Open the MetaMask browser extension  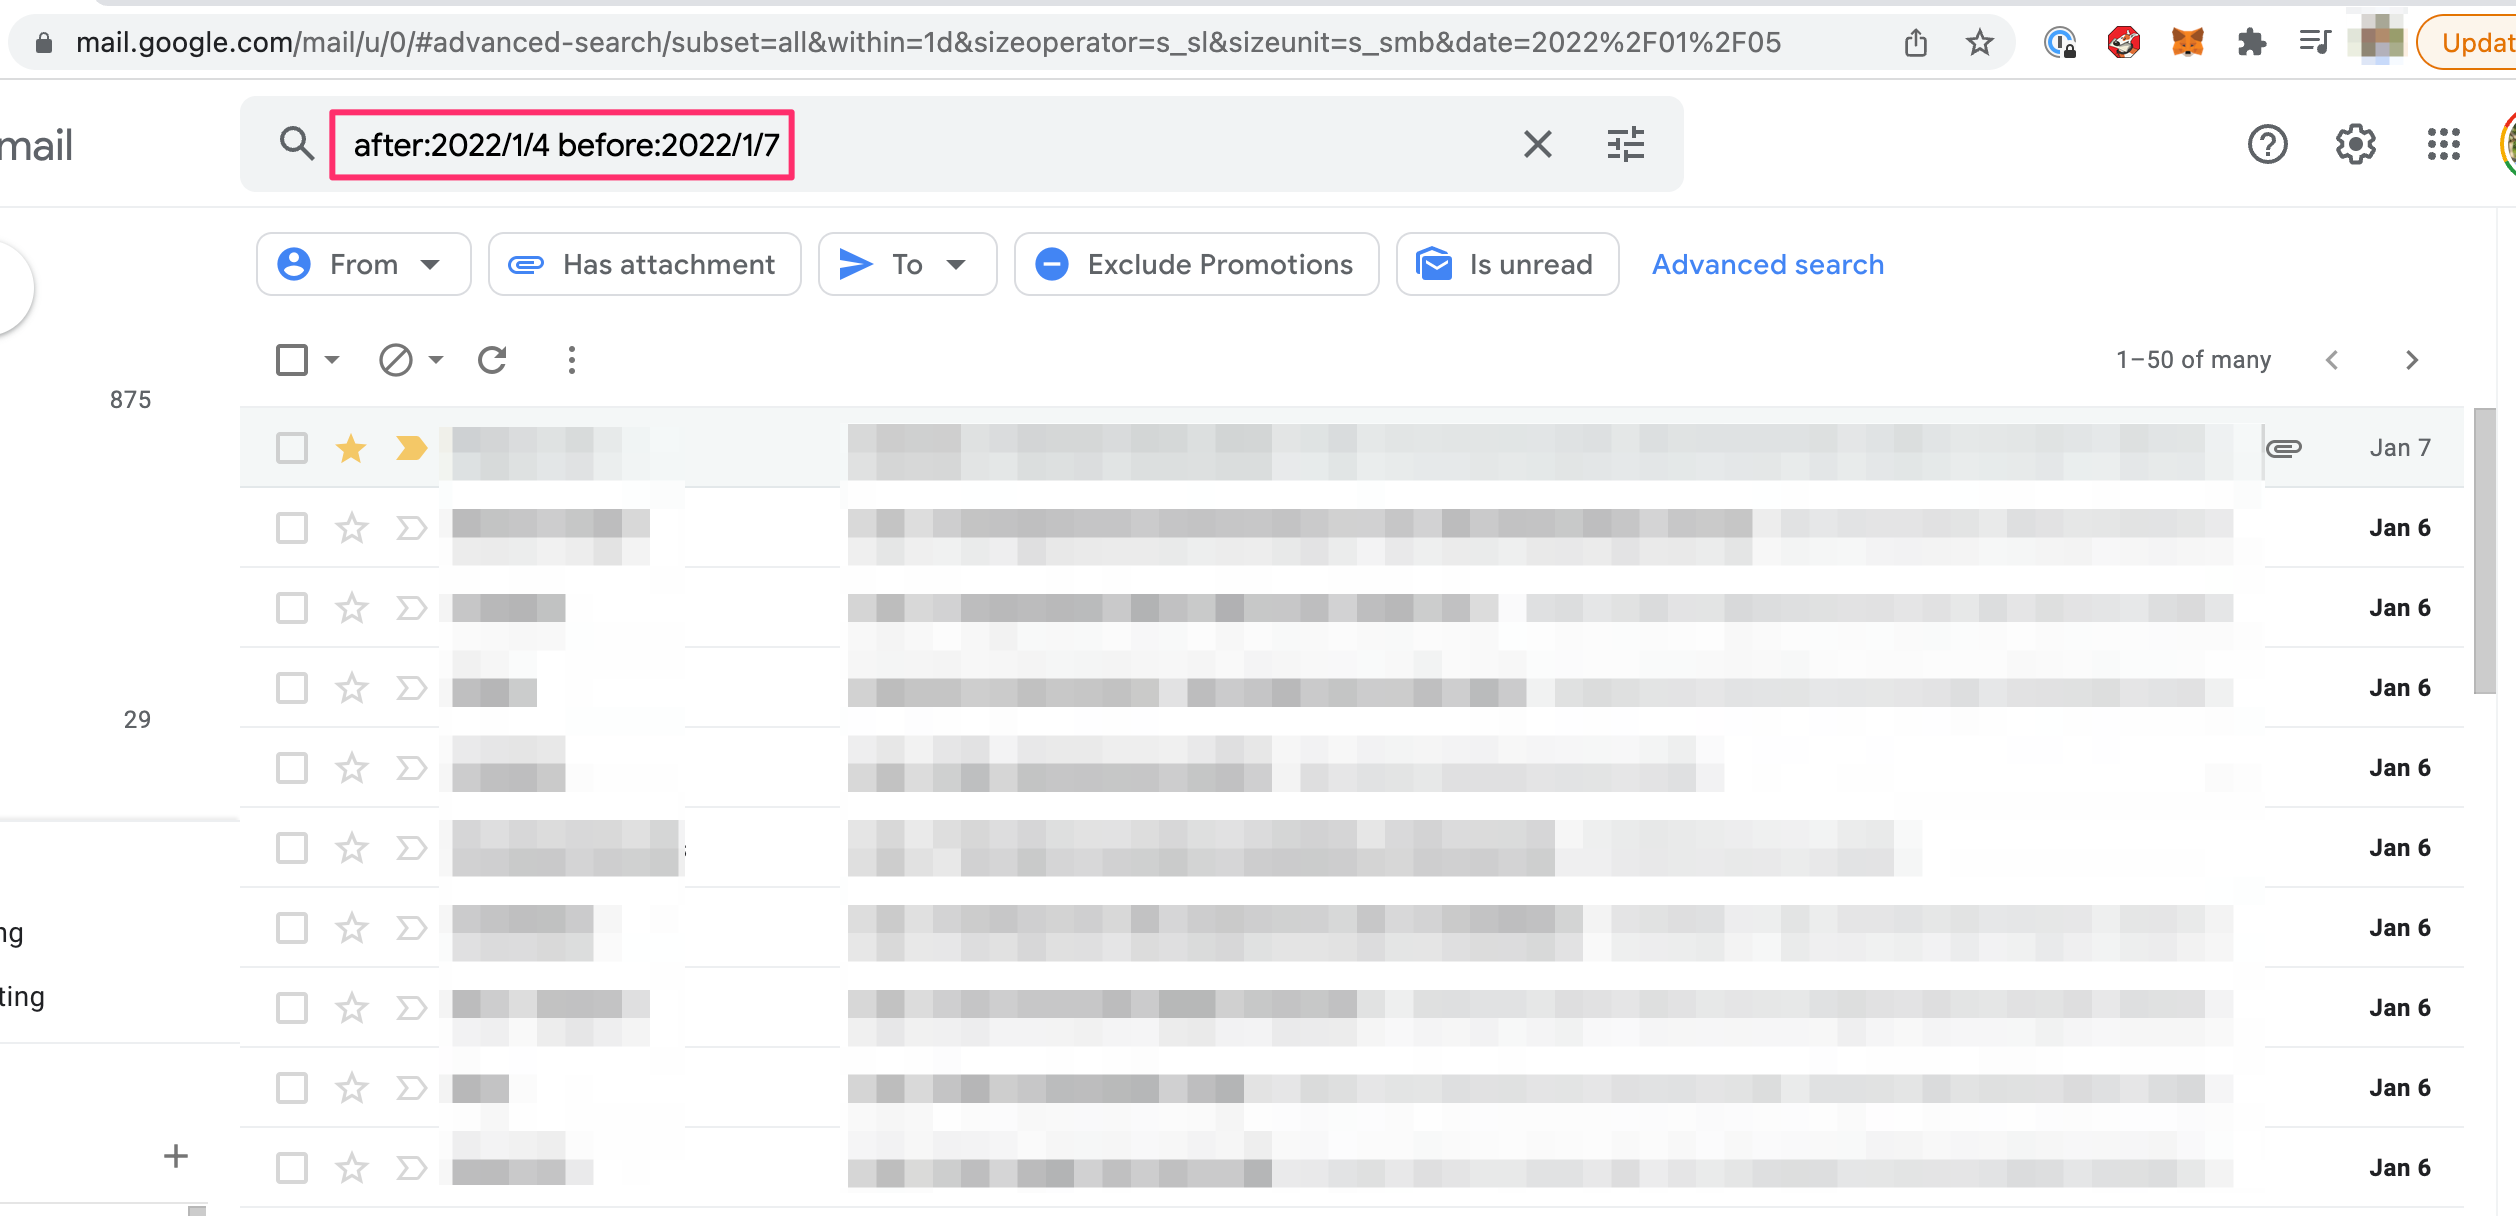click(2188, 41)
